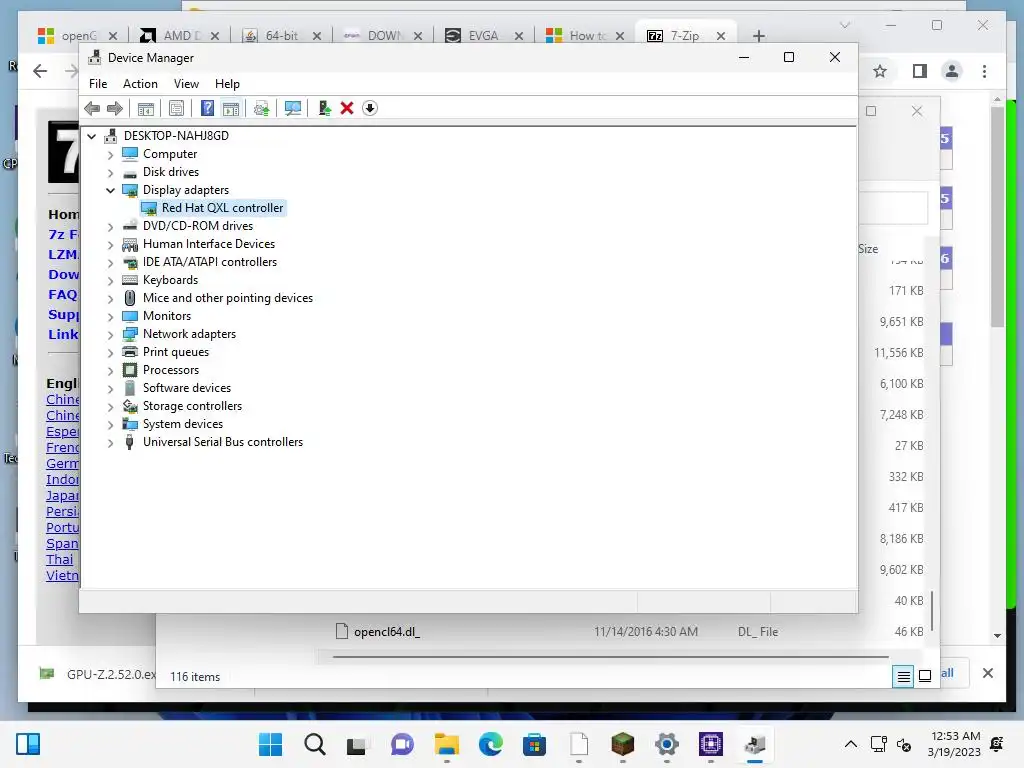Expand the Monitors category
This screenshot has height=768, width=1024.
point(110,317)
